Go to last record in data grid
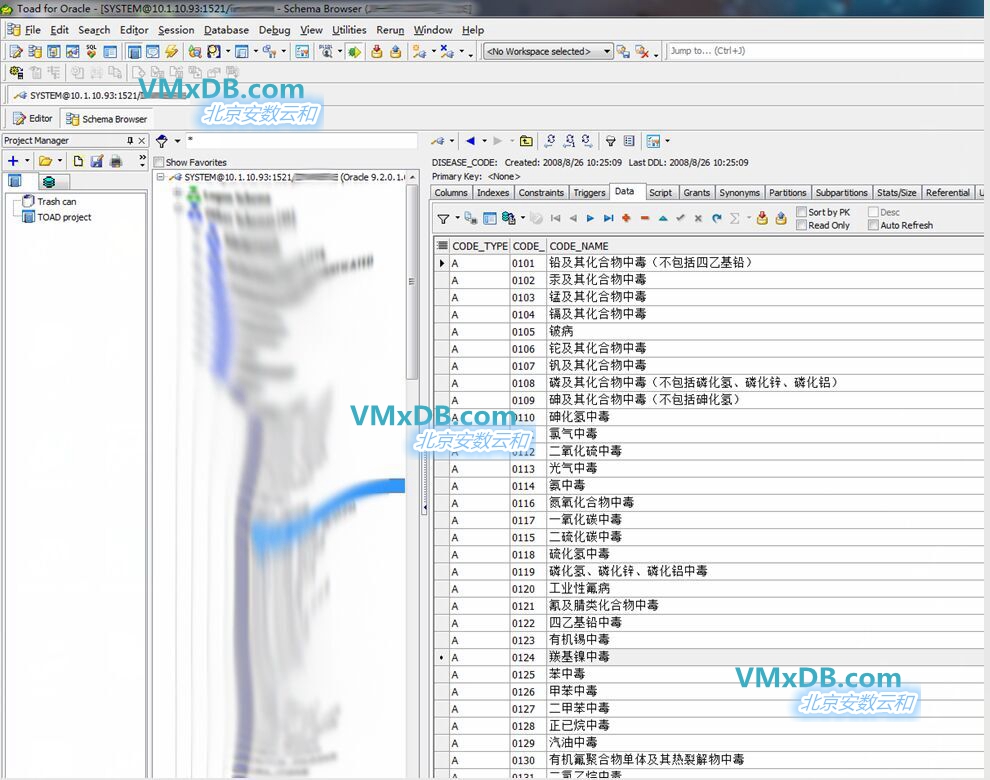990x780 pixels. pyautogui.click(x=608, y=219)
